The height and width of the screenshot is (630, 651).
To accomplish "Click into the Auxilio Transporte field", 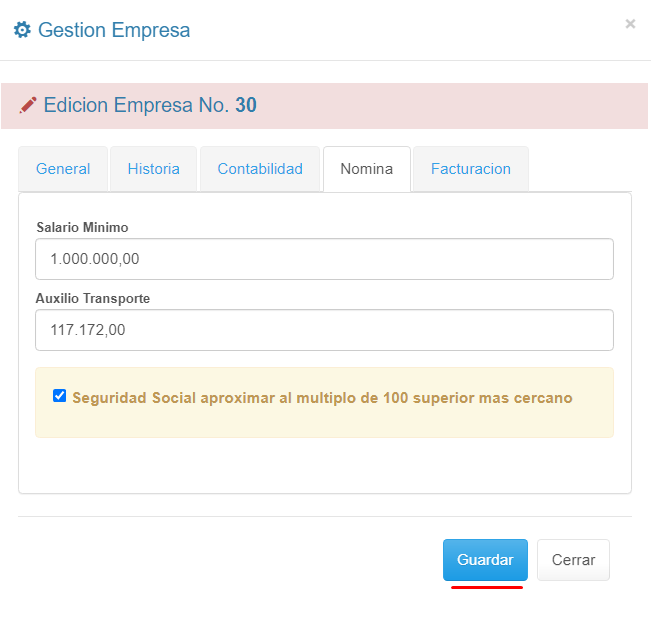I will tap(324, 330).
